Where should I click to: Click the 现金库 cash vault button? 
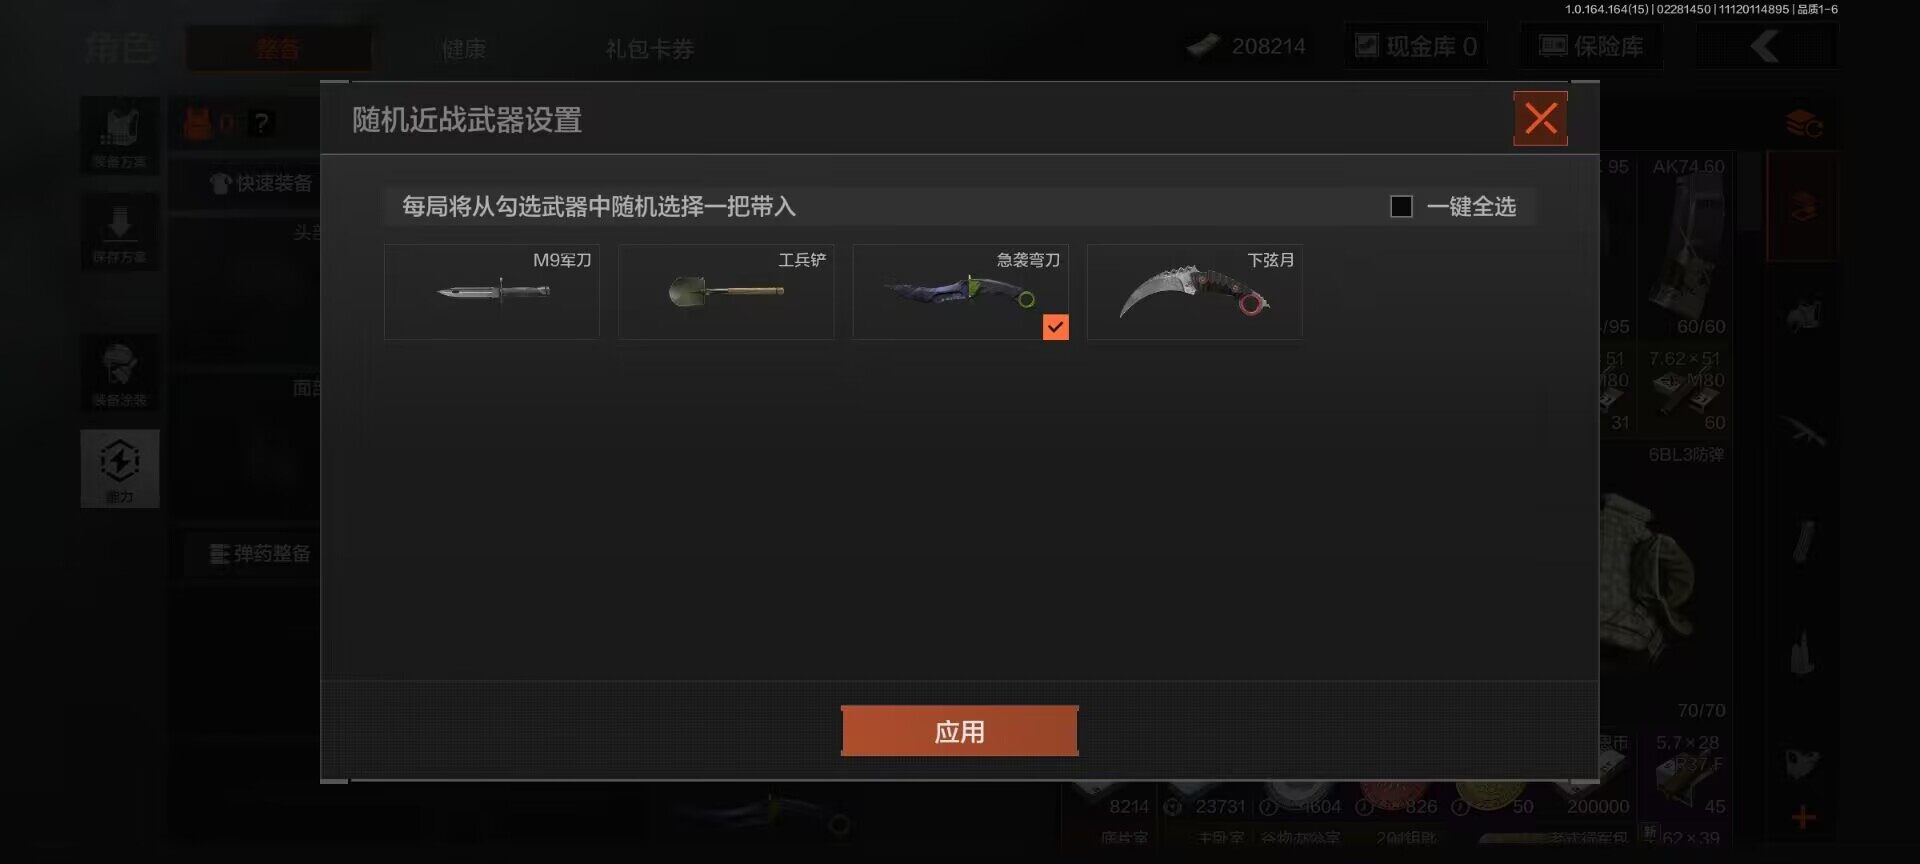[x=1415, y=46]
